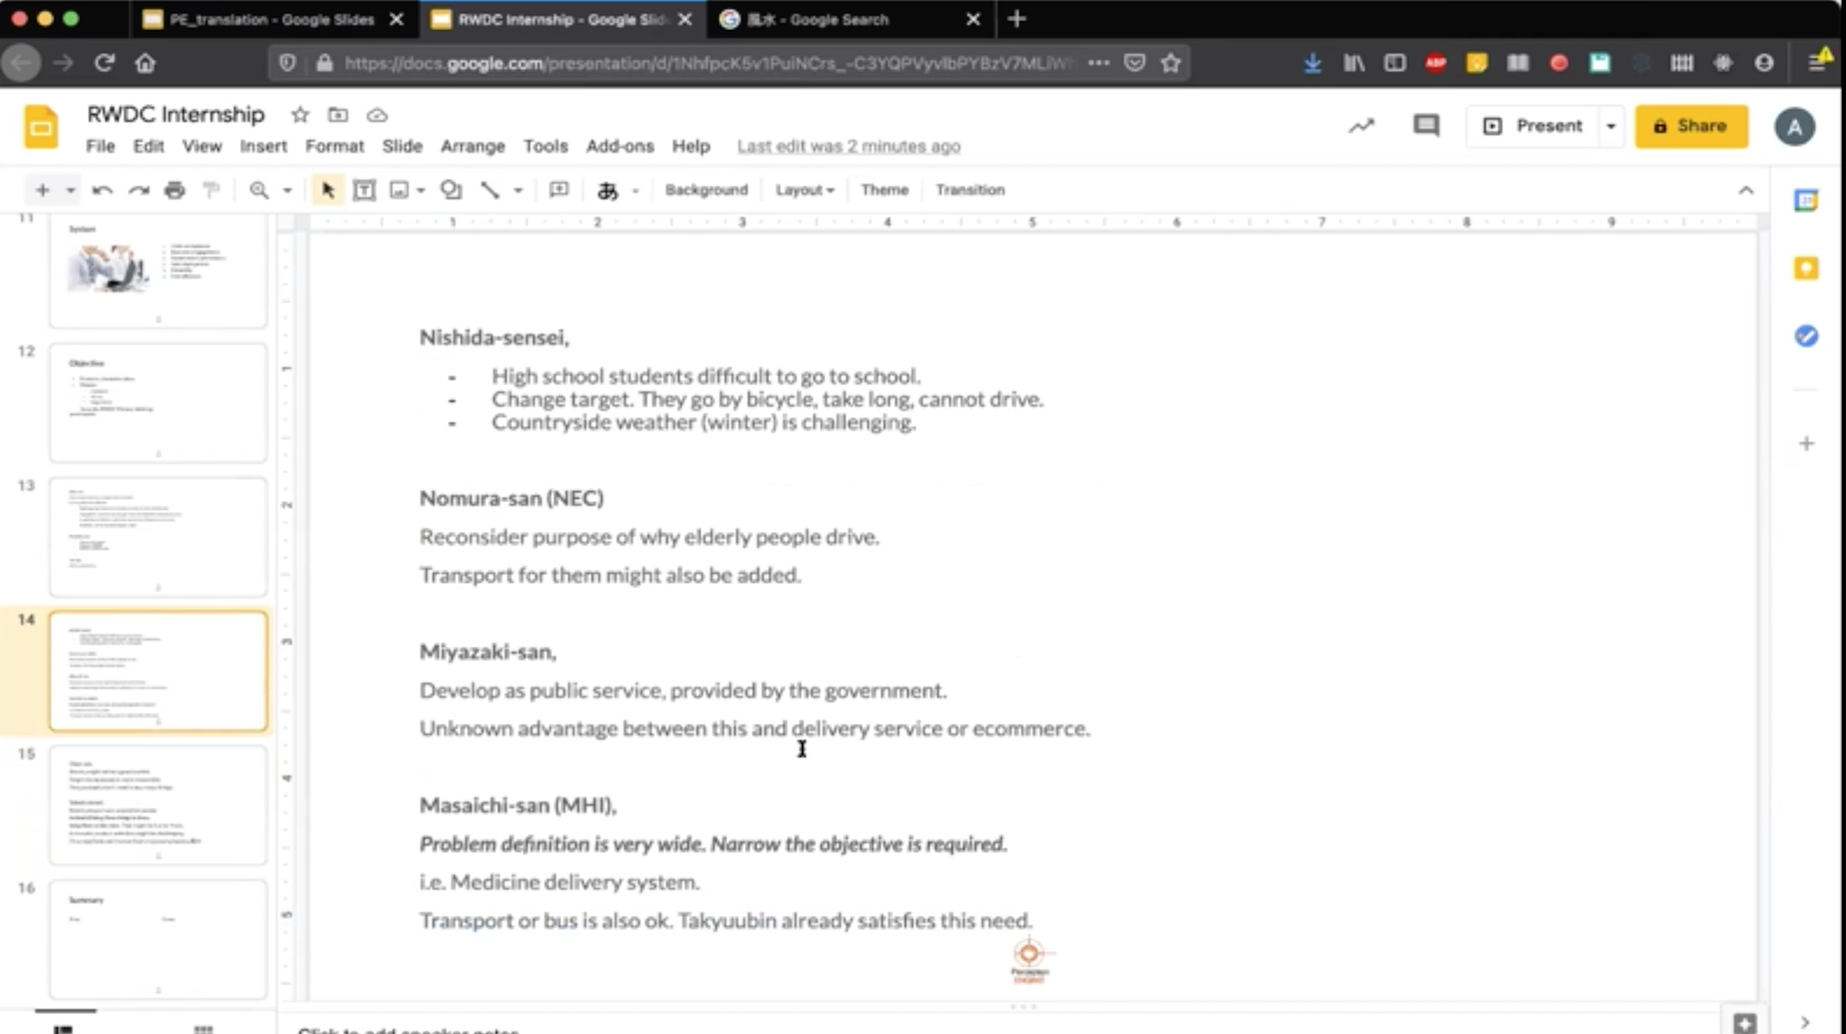Expand the new slide dropdown arrow
This screenshot has height=1034, width=1846.
click(x=70, y=190)
